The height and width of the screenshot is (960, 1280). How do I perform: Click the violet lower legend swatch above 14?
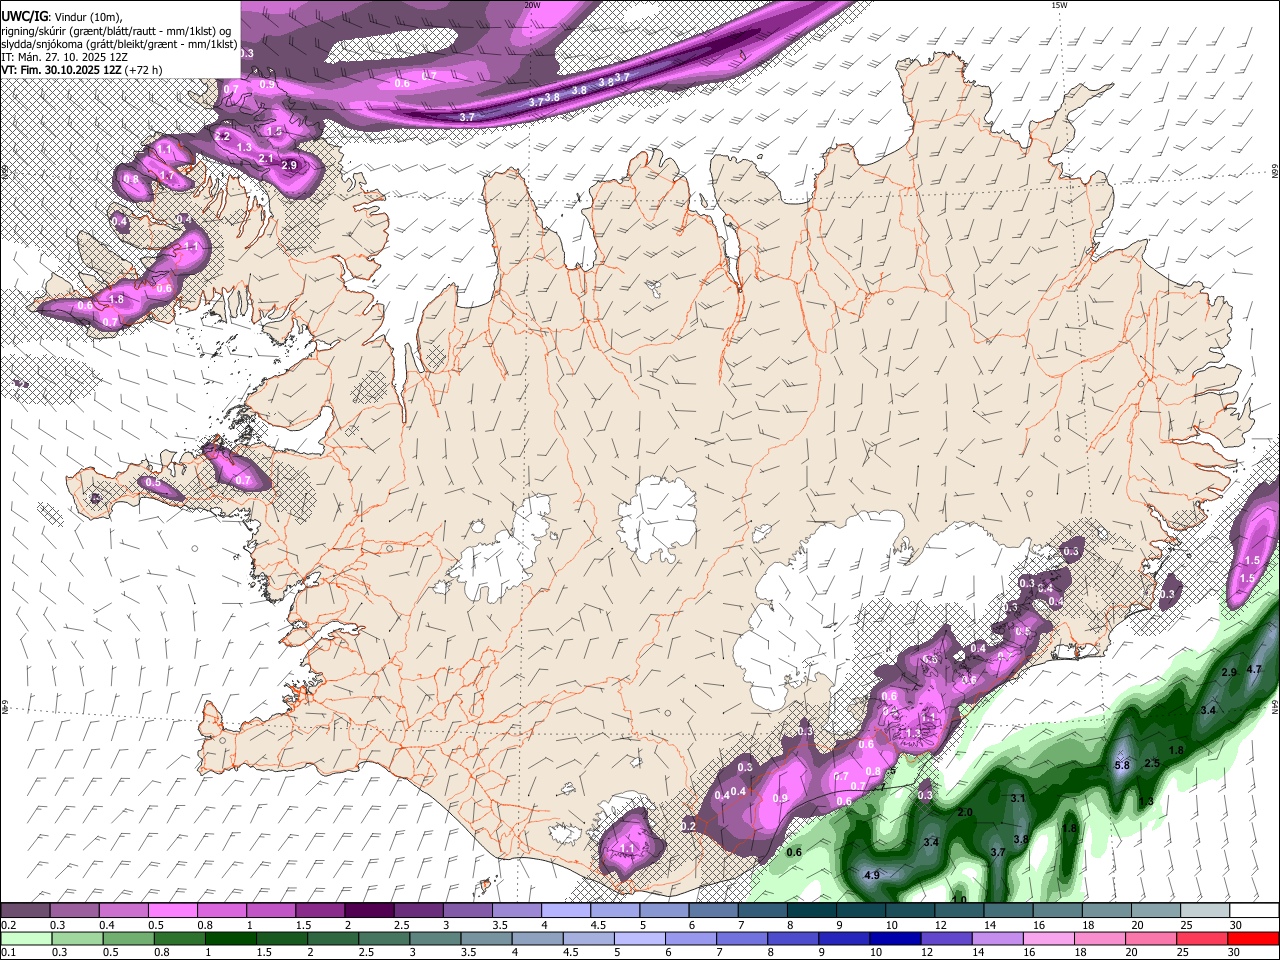click(997, 938)
